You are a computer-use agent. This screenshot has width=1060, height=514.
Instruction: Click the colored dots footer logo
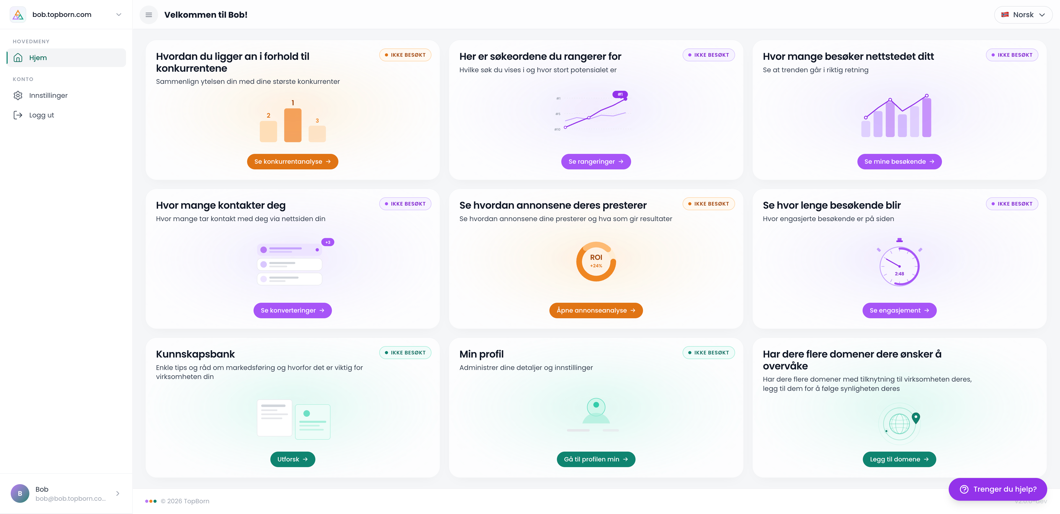151,501
